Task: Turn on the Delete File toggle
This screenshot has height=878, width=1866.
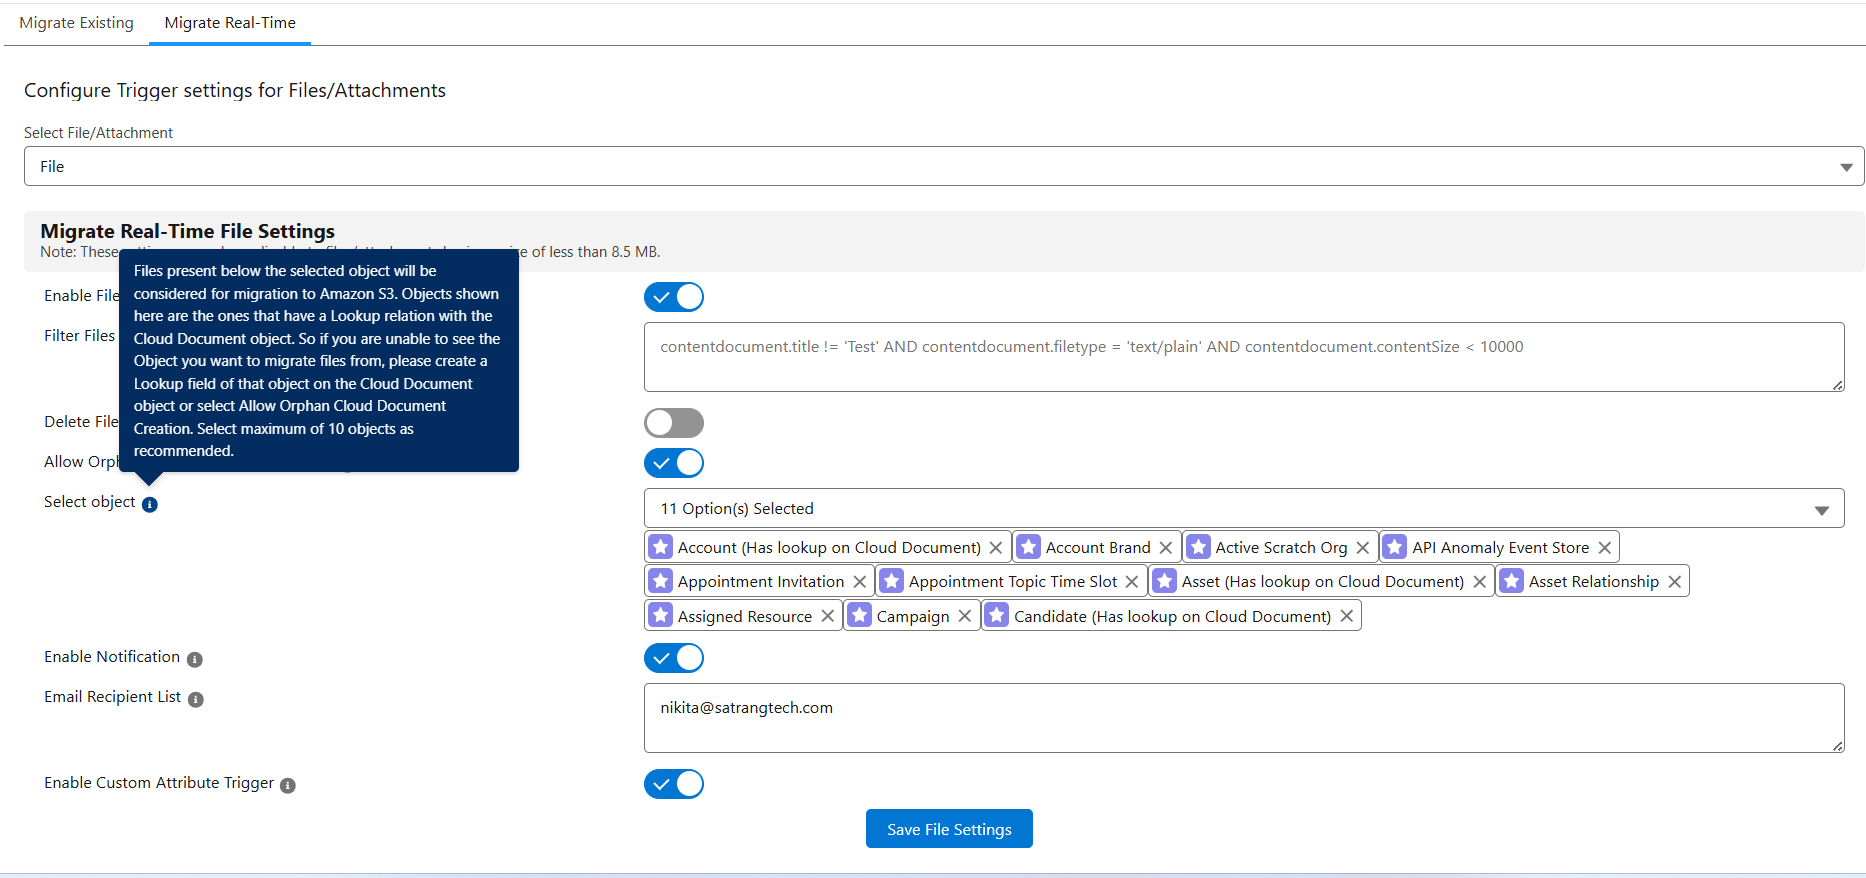Action: pos(674,423)
